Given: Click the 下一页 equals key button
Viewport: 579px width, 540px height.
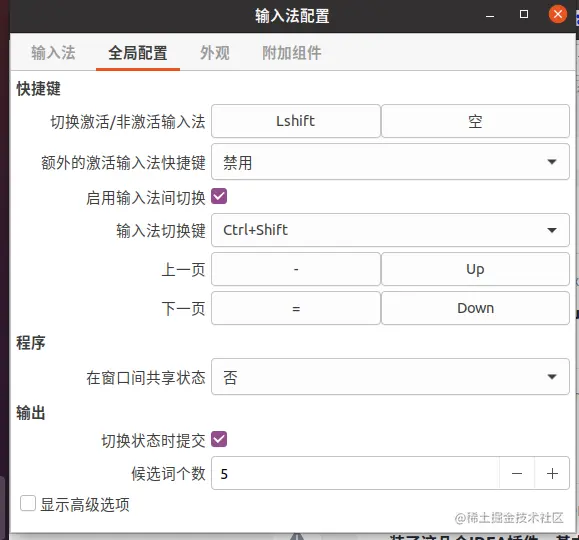Looking at the screenshot, I should [296, 308].
